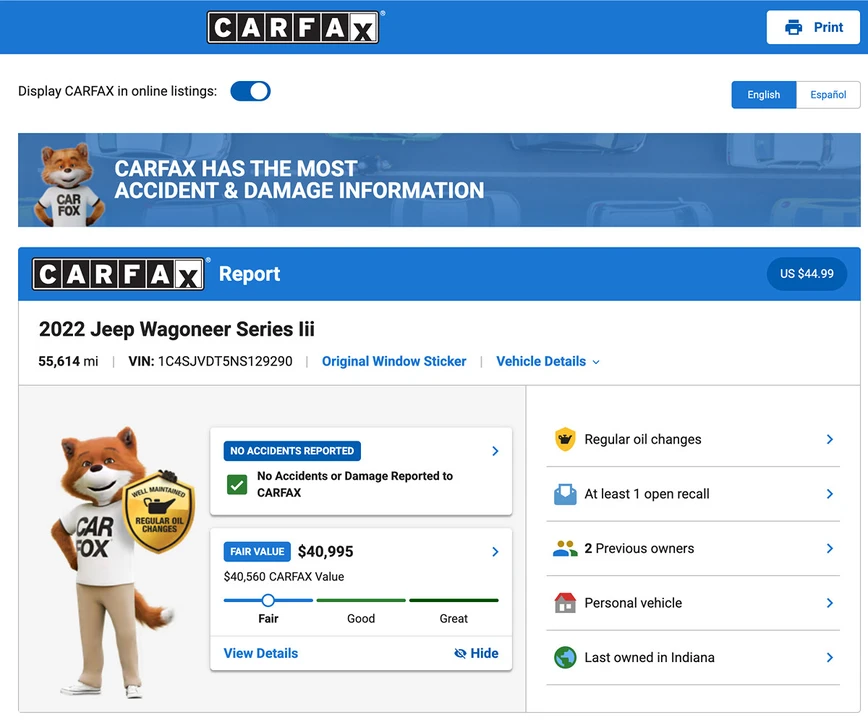This screenshot has width=868, height=720.
Task: Expand the Vehicle Details dropdown
Action: click(x=547, y=361)
